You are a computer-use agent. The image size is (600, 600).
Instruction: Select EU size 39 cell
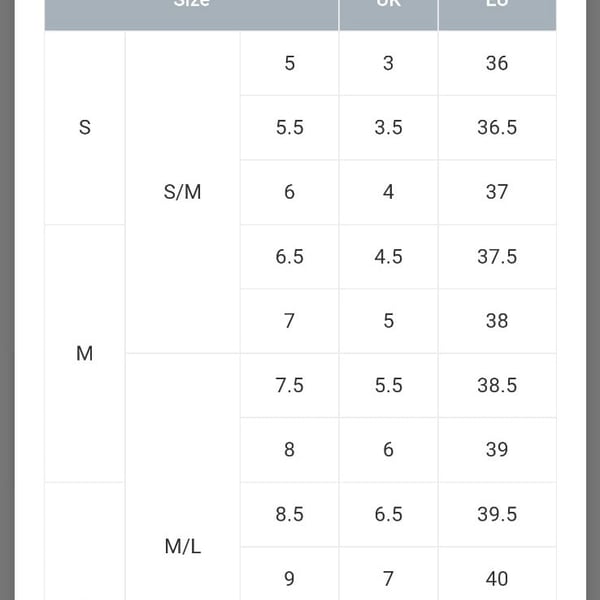coord(497,450)
